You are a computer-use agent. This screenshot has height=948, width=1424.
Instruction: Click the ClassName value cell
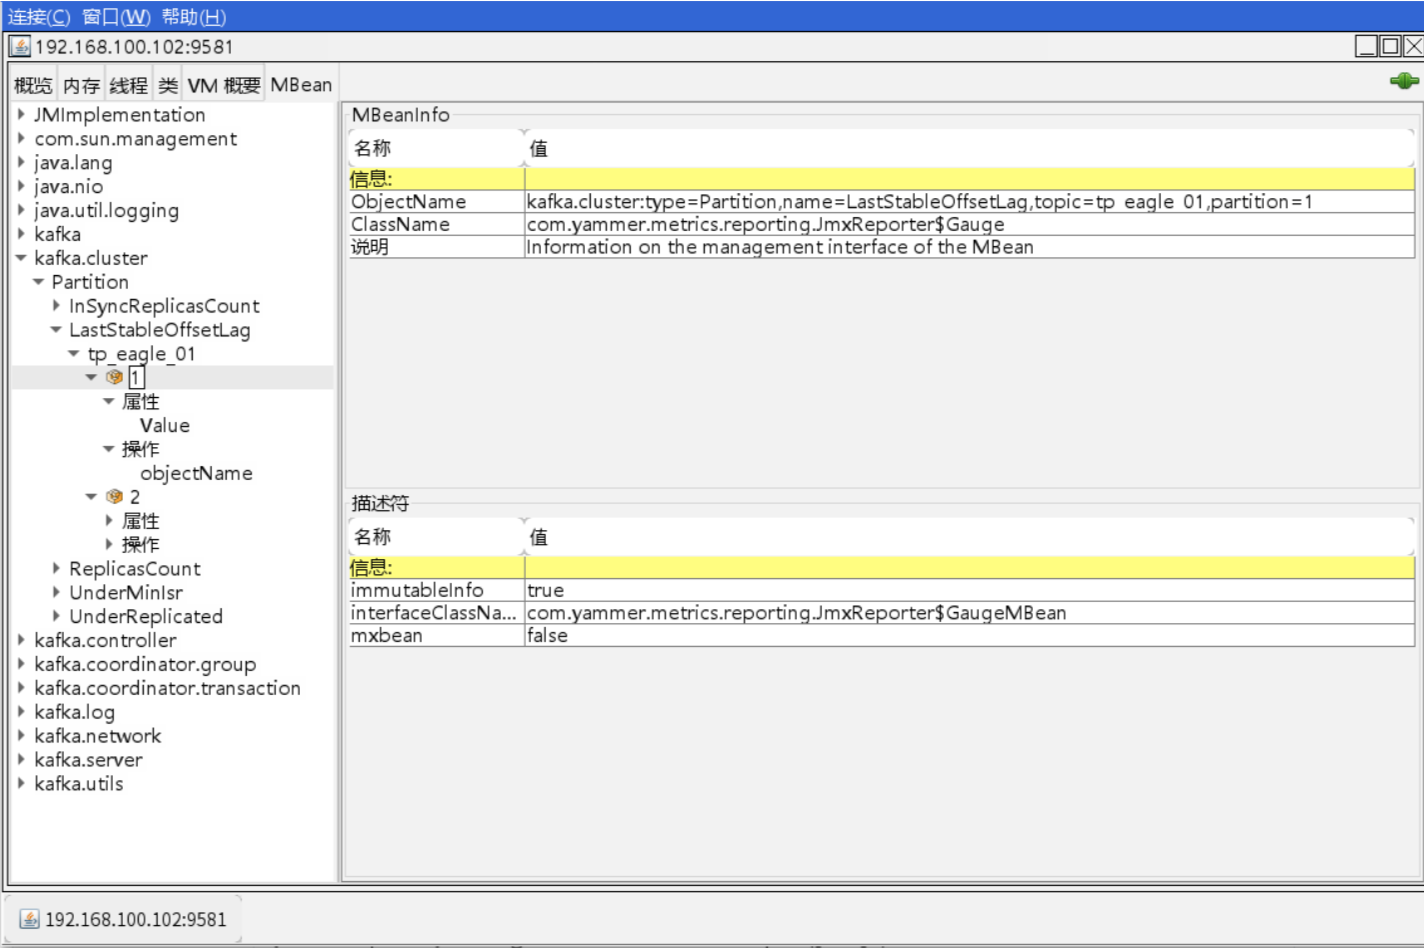point(969,224)
